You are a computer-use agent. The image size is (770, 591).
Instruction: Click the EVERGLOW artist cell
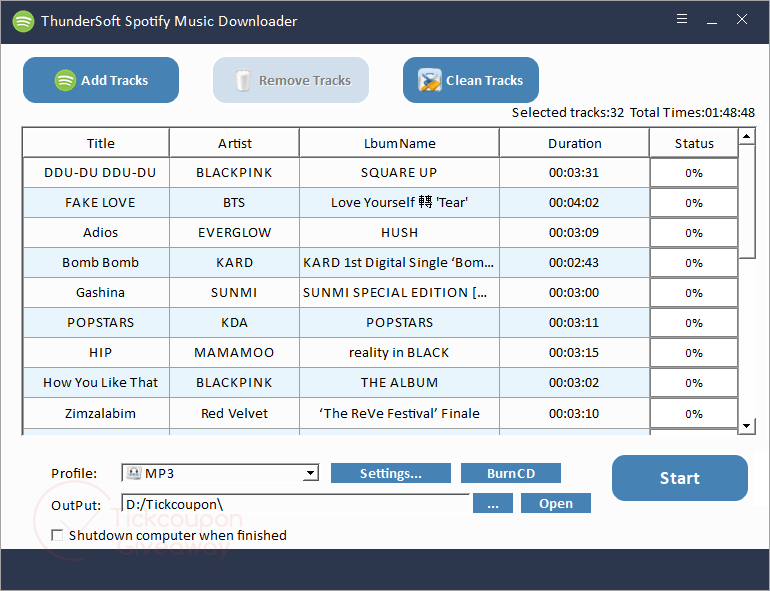click(x=234, y=232)
